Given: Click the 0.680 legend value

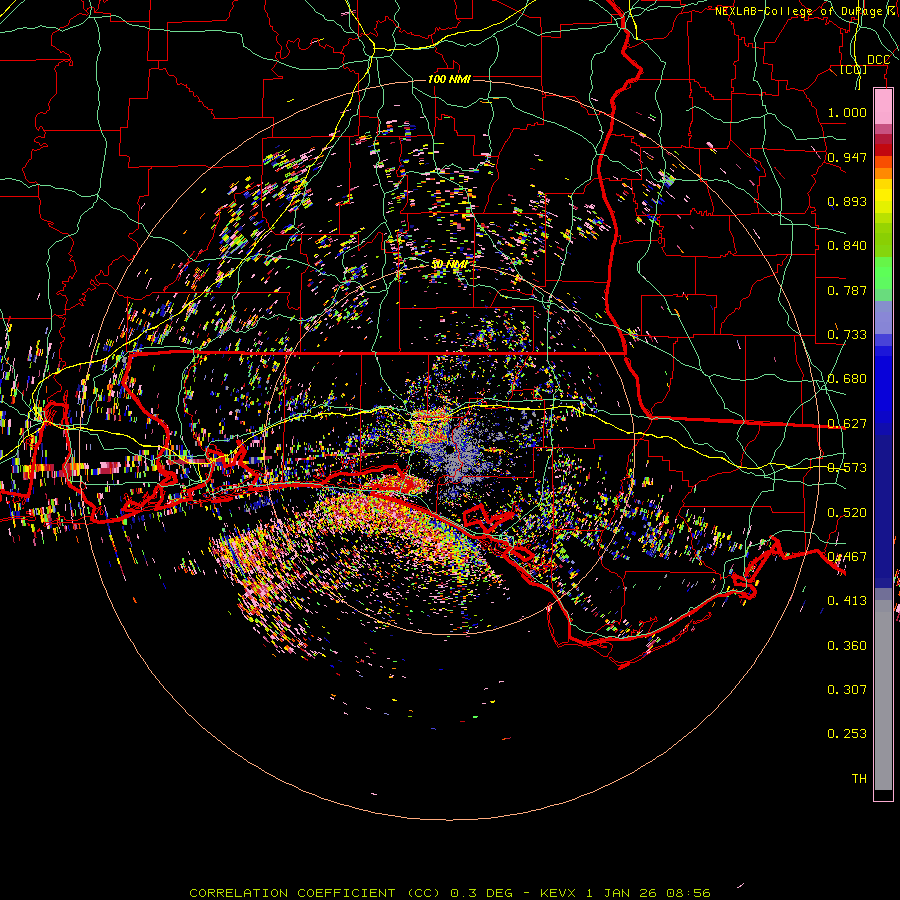Looking at the screenshot, I should click(847, 379).
